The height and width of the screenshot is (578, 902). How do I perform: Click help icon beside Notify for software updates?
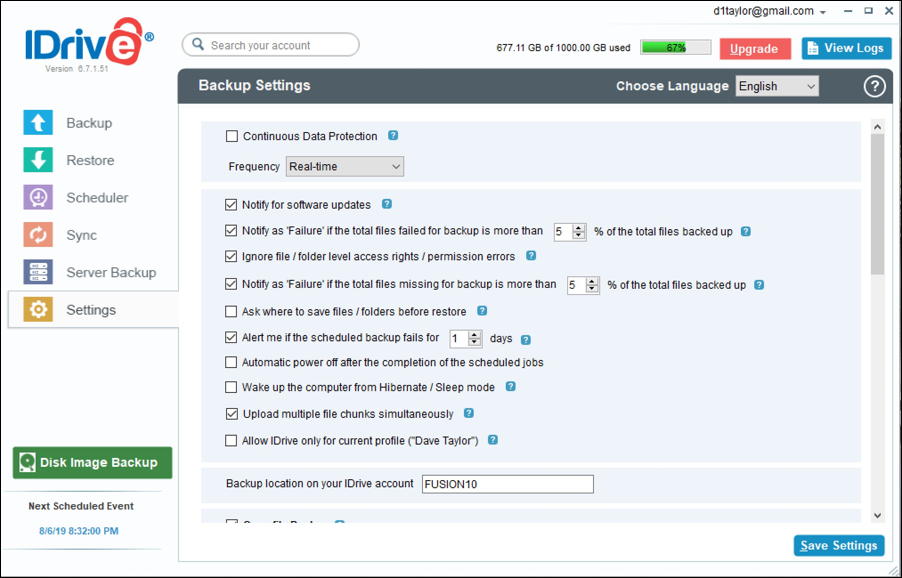coord(387,204)
